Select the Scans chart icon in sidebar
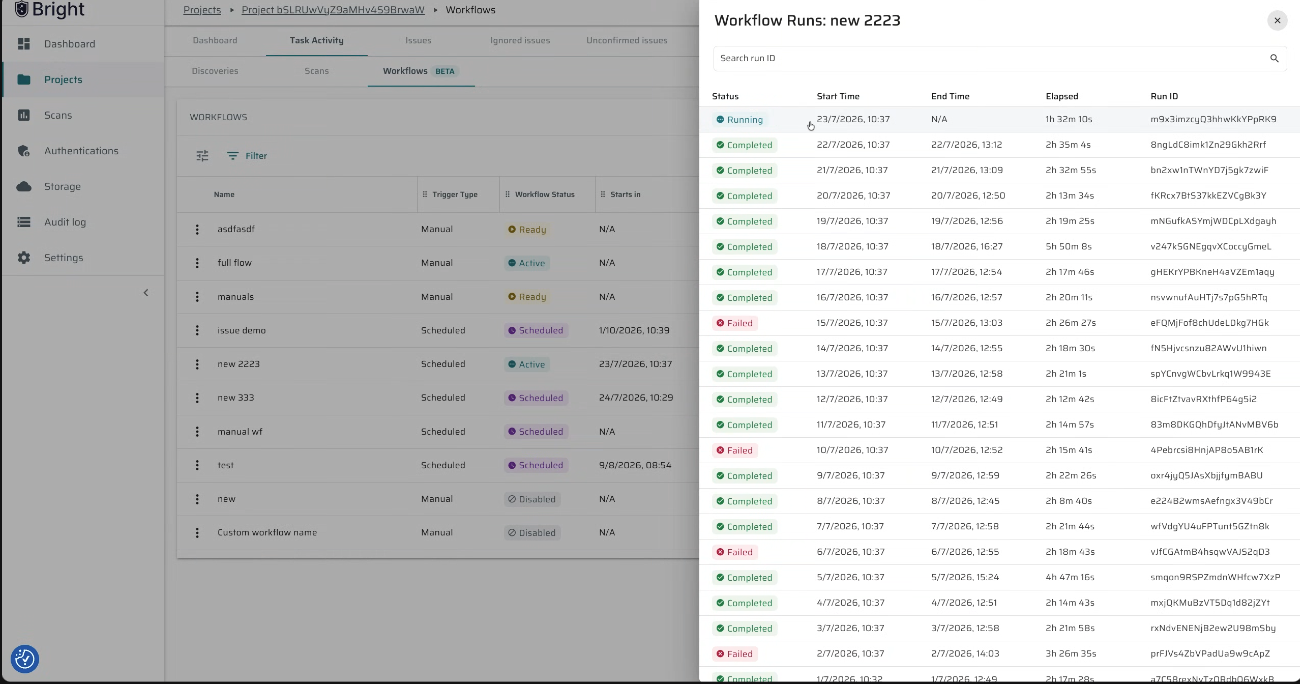 click(x=24, y=115)
